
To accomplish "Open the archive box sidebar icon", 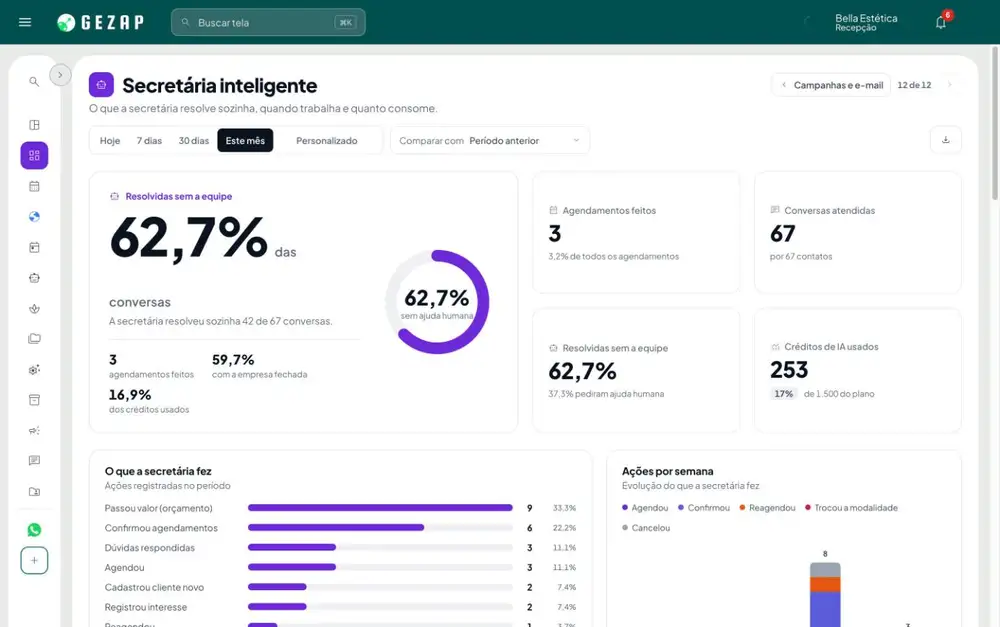I will pos(34,400).
